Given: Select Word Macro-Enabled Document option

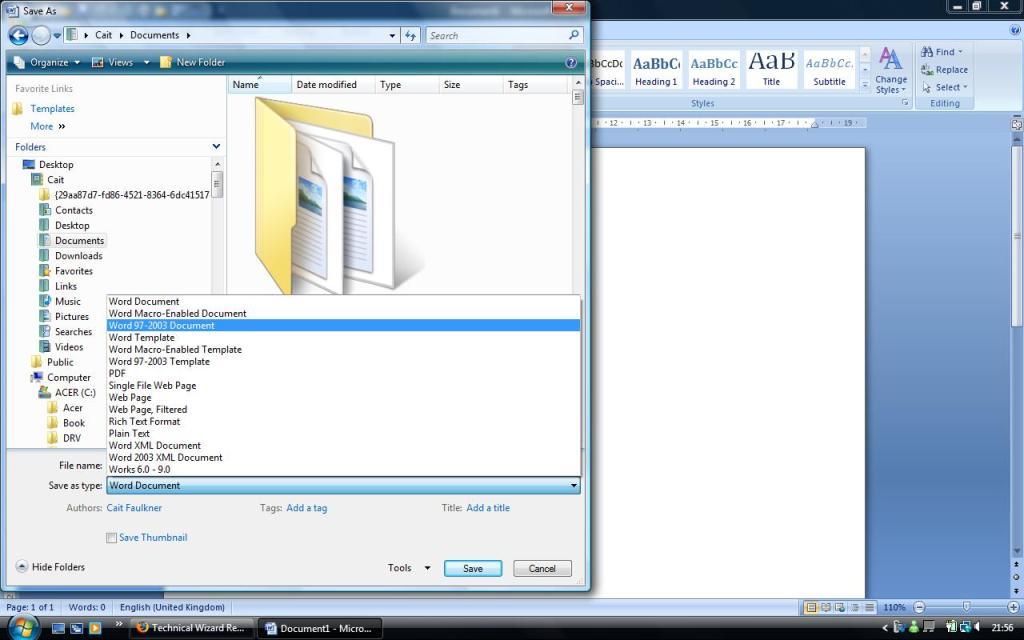Looking at the screenshot, I should [x=344, y=313].
